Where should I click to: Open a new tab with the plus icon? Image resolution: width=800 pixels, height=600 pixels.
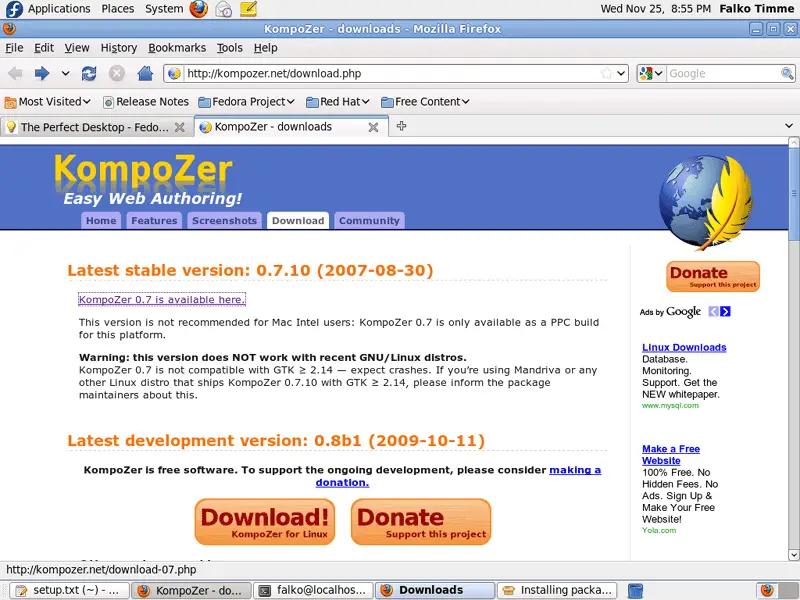coord(402,126)
